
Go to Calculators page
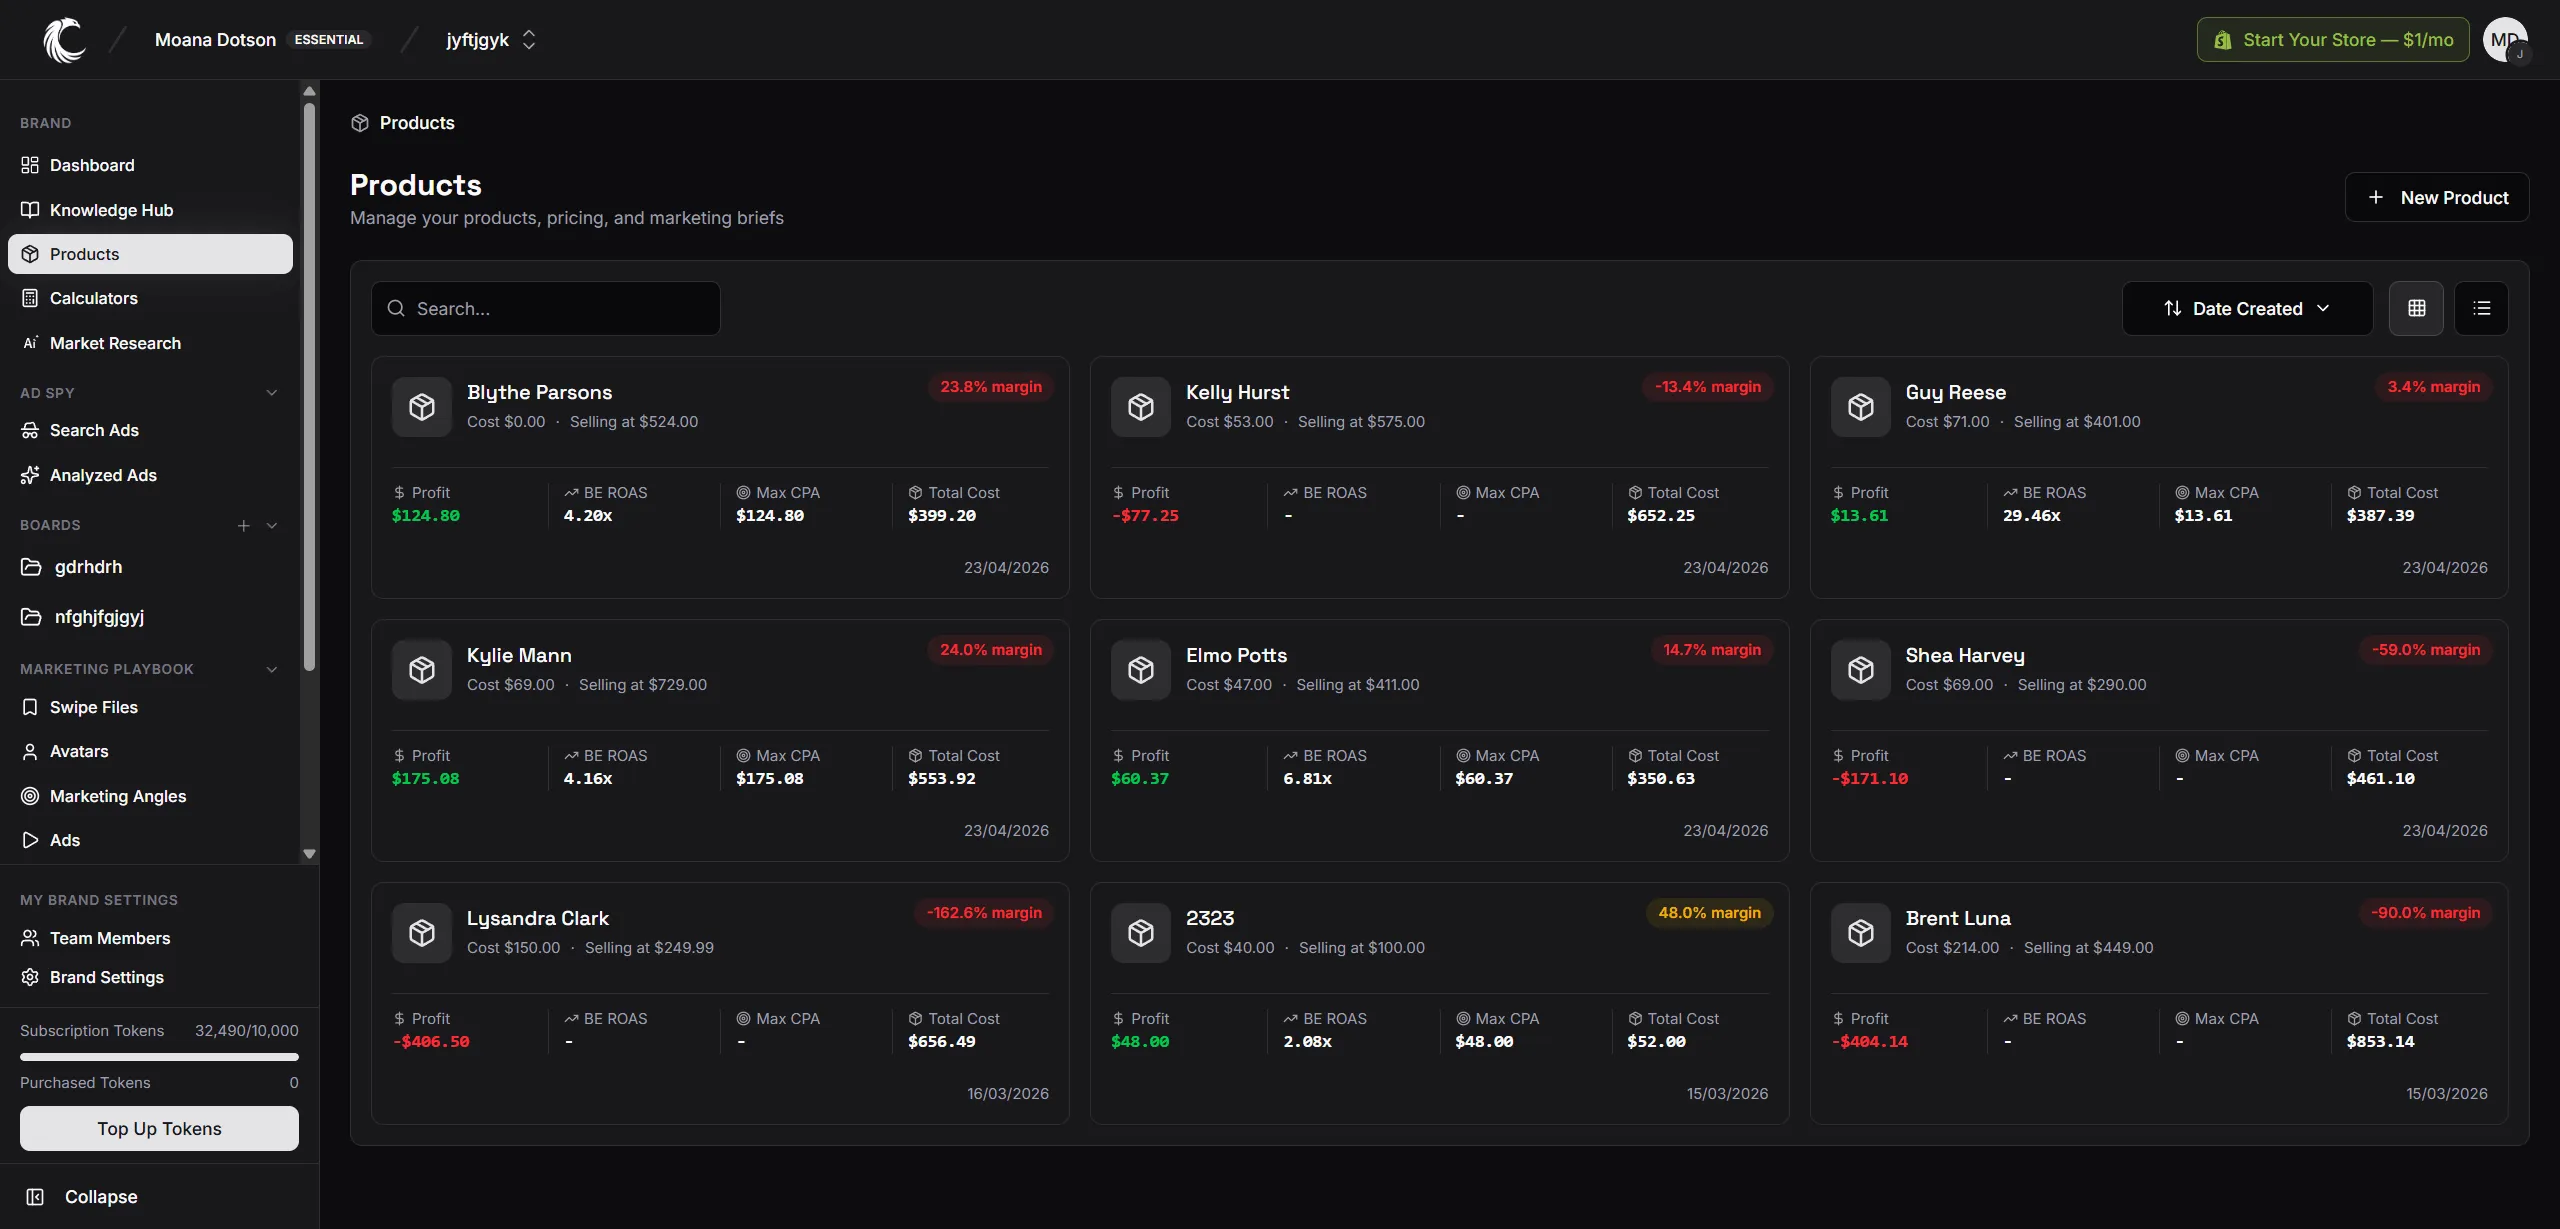(150, 298)
